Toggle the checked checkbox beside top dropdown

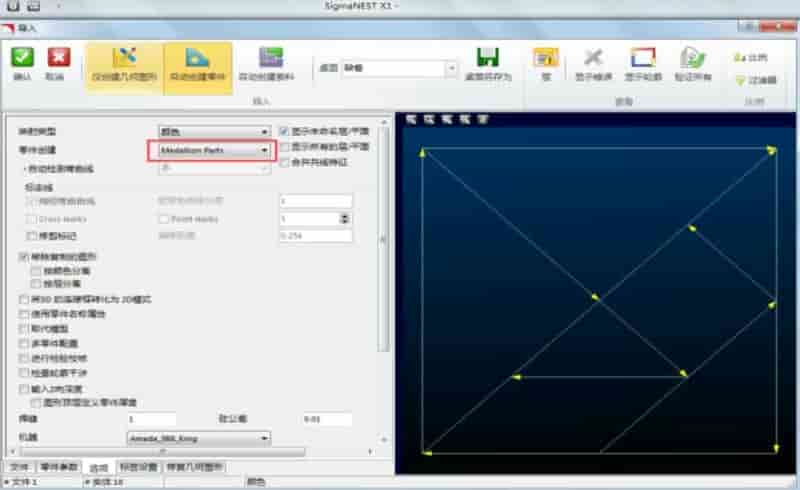tap(284, 131)
